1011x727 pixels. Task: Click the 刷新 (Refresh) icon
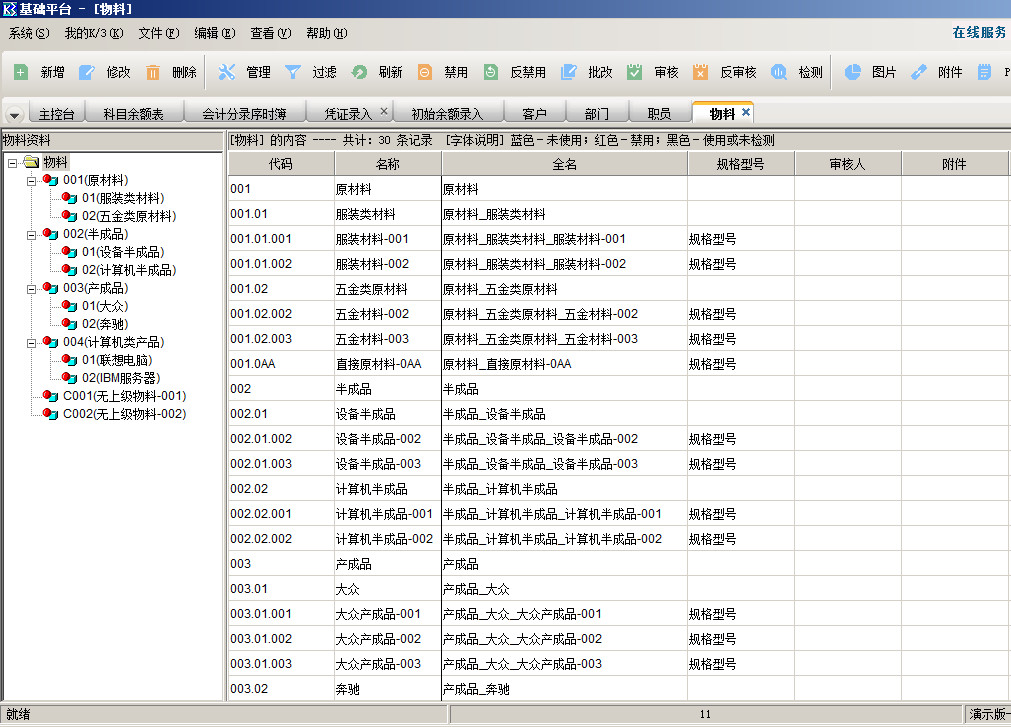359,72
